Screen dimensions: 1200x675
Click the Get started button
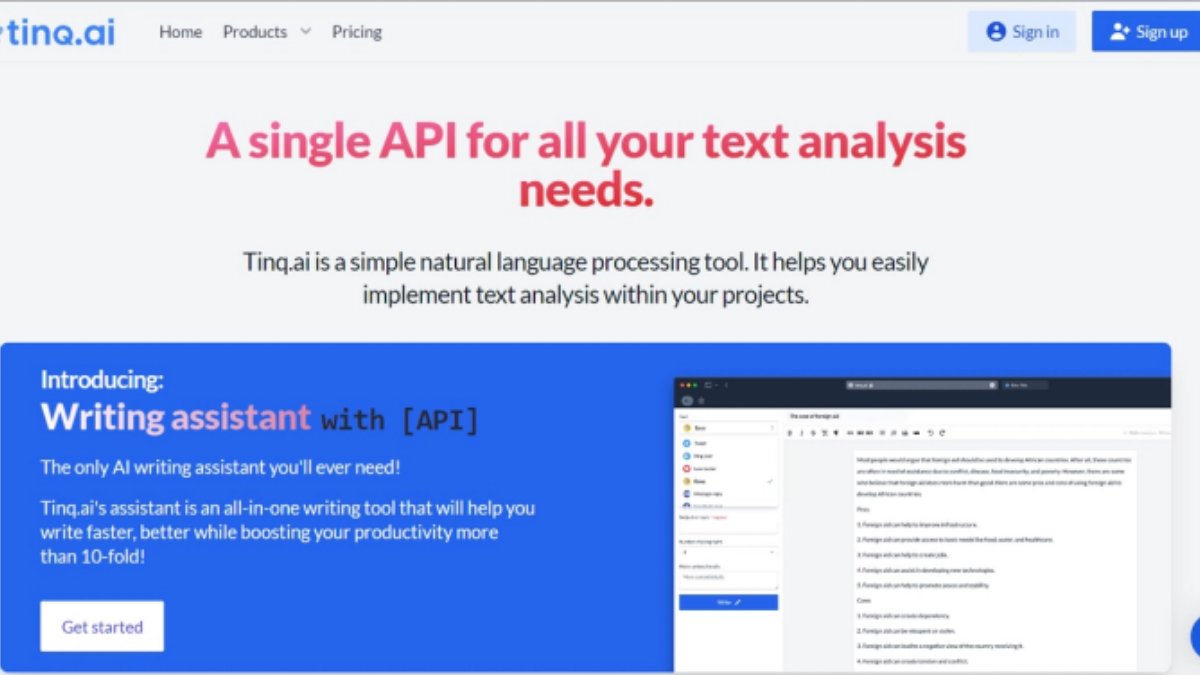click(101, 626)
